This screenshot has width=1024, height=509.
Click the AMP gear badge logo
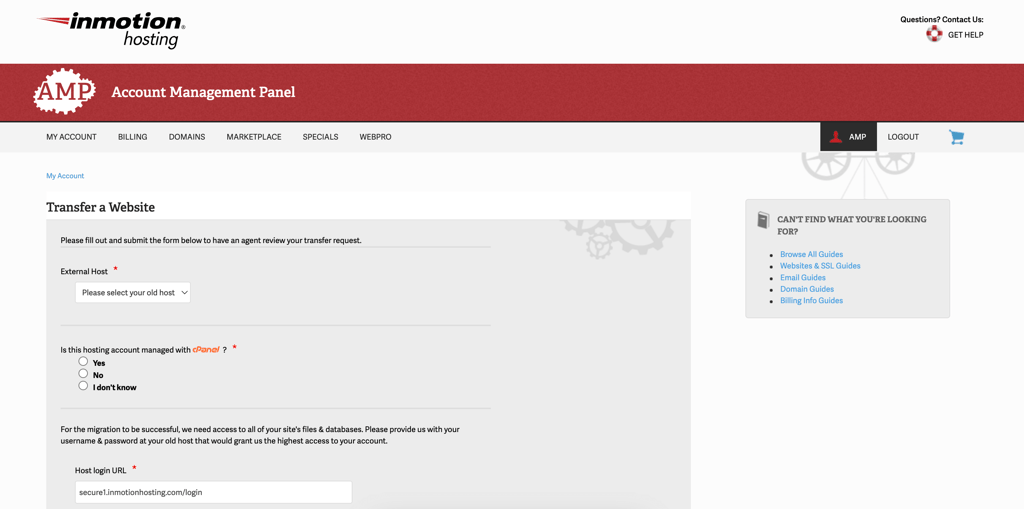[x=65, y=91]
